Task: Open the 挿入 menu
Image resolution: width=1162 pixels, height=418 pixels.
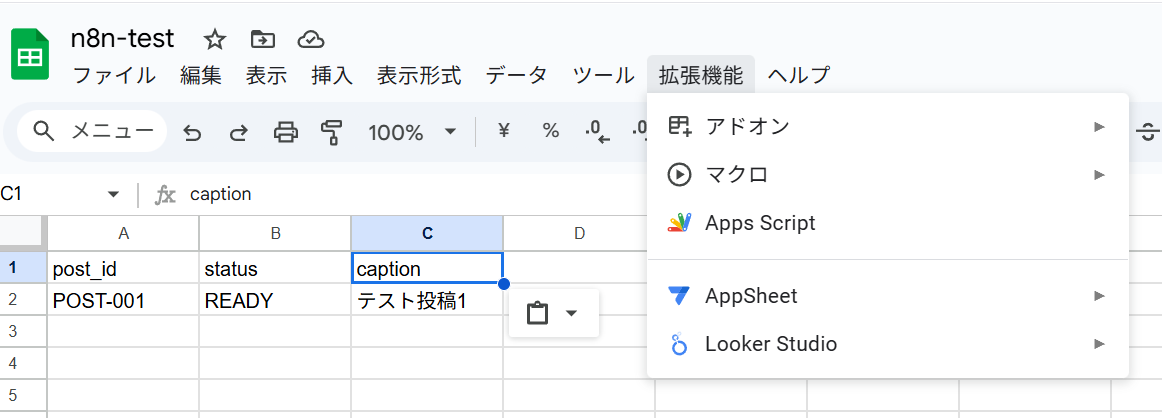Action: [332, 75]
